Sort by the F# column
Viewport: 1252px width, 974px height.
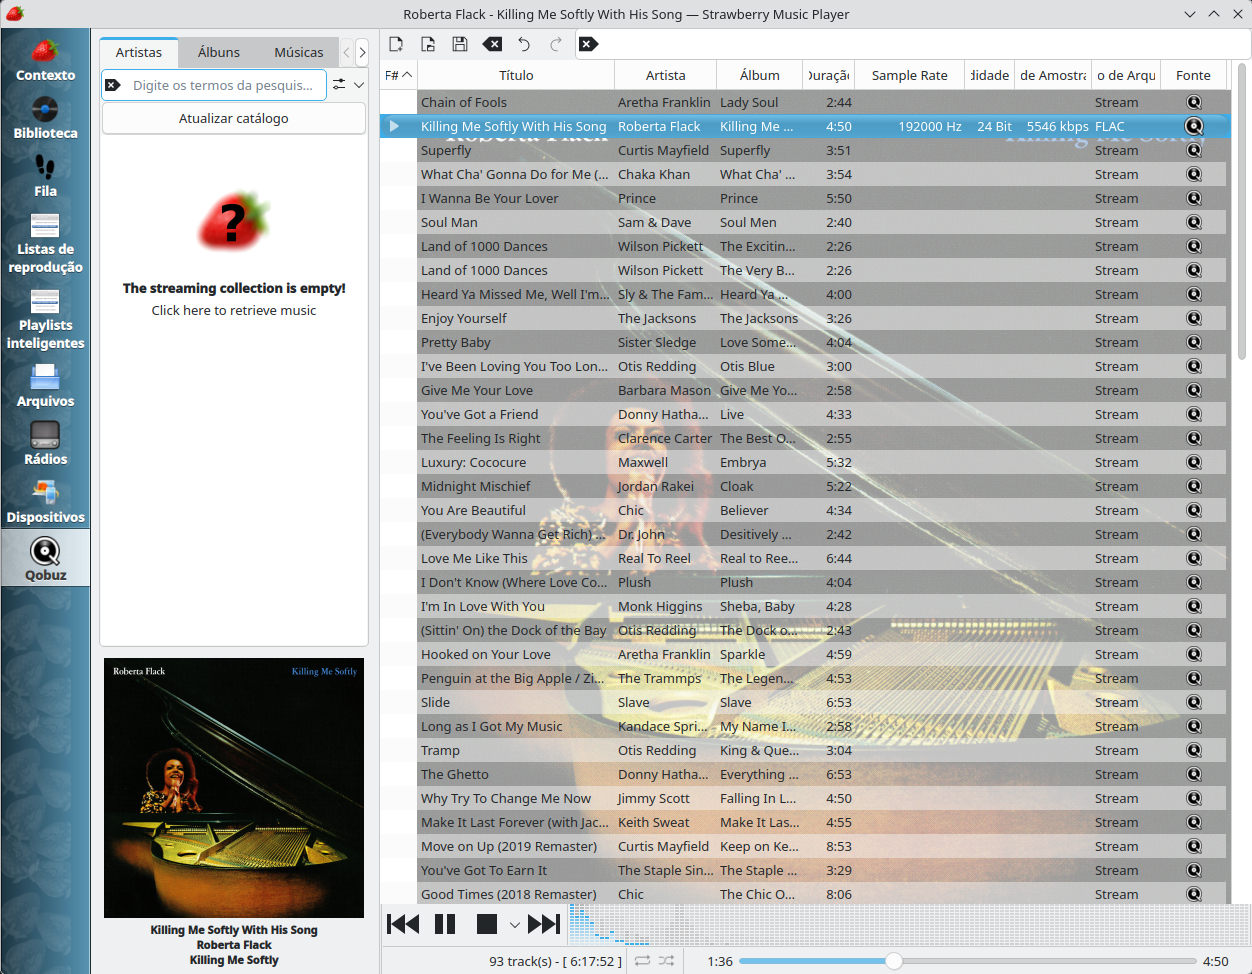coord(398,75)
